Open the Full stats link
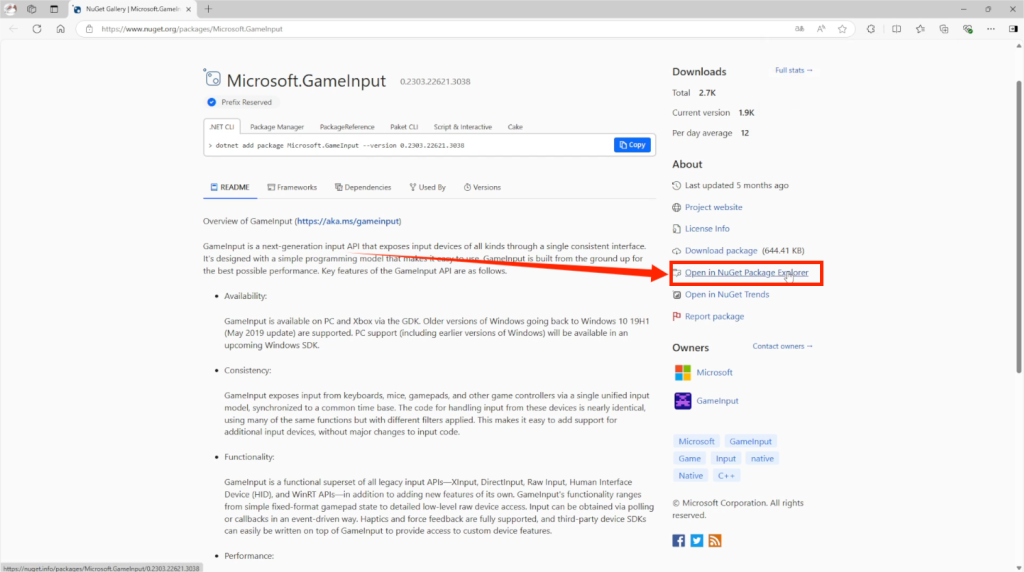The width and height of the screenshot is (1024, 572). 794,71
